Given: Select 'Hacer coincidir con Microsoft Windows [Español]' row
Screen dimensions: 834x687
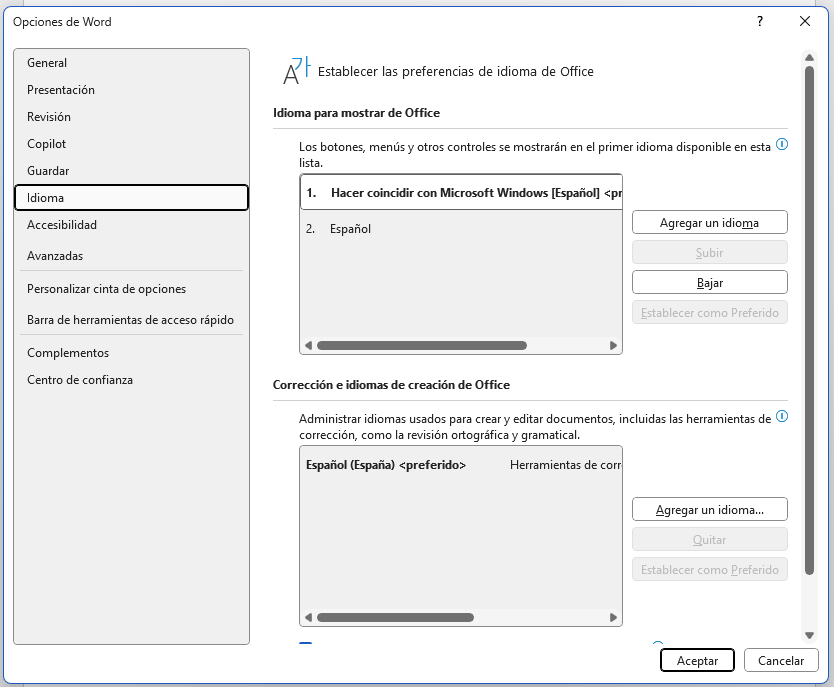Looking at the screenshot, I should [461, 192].
